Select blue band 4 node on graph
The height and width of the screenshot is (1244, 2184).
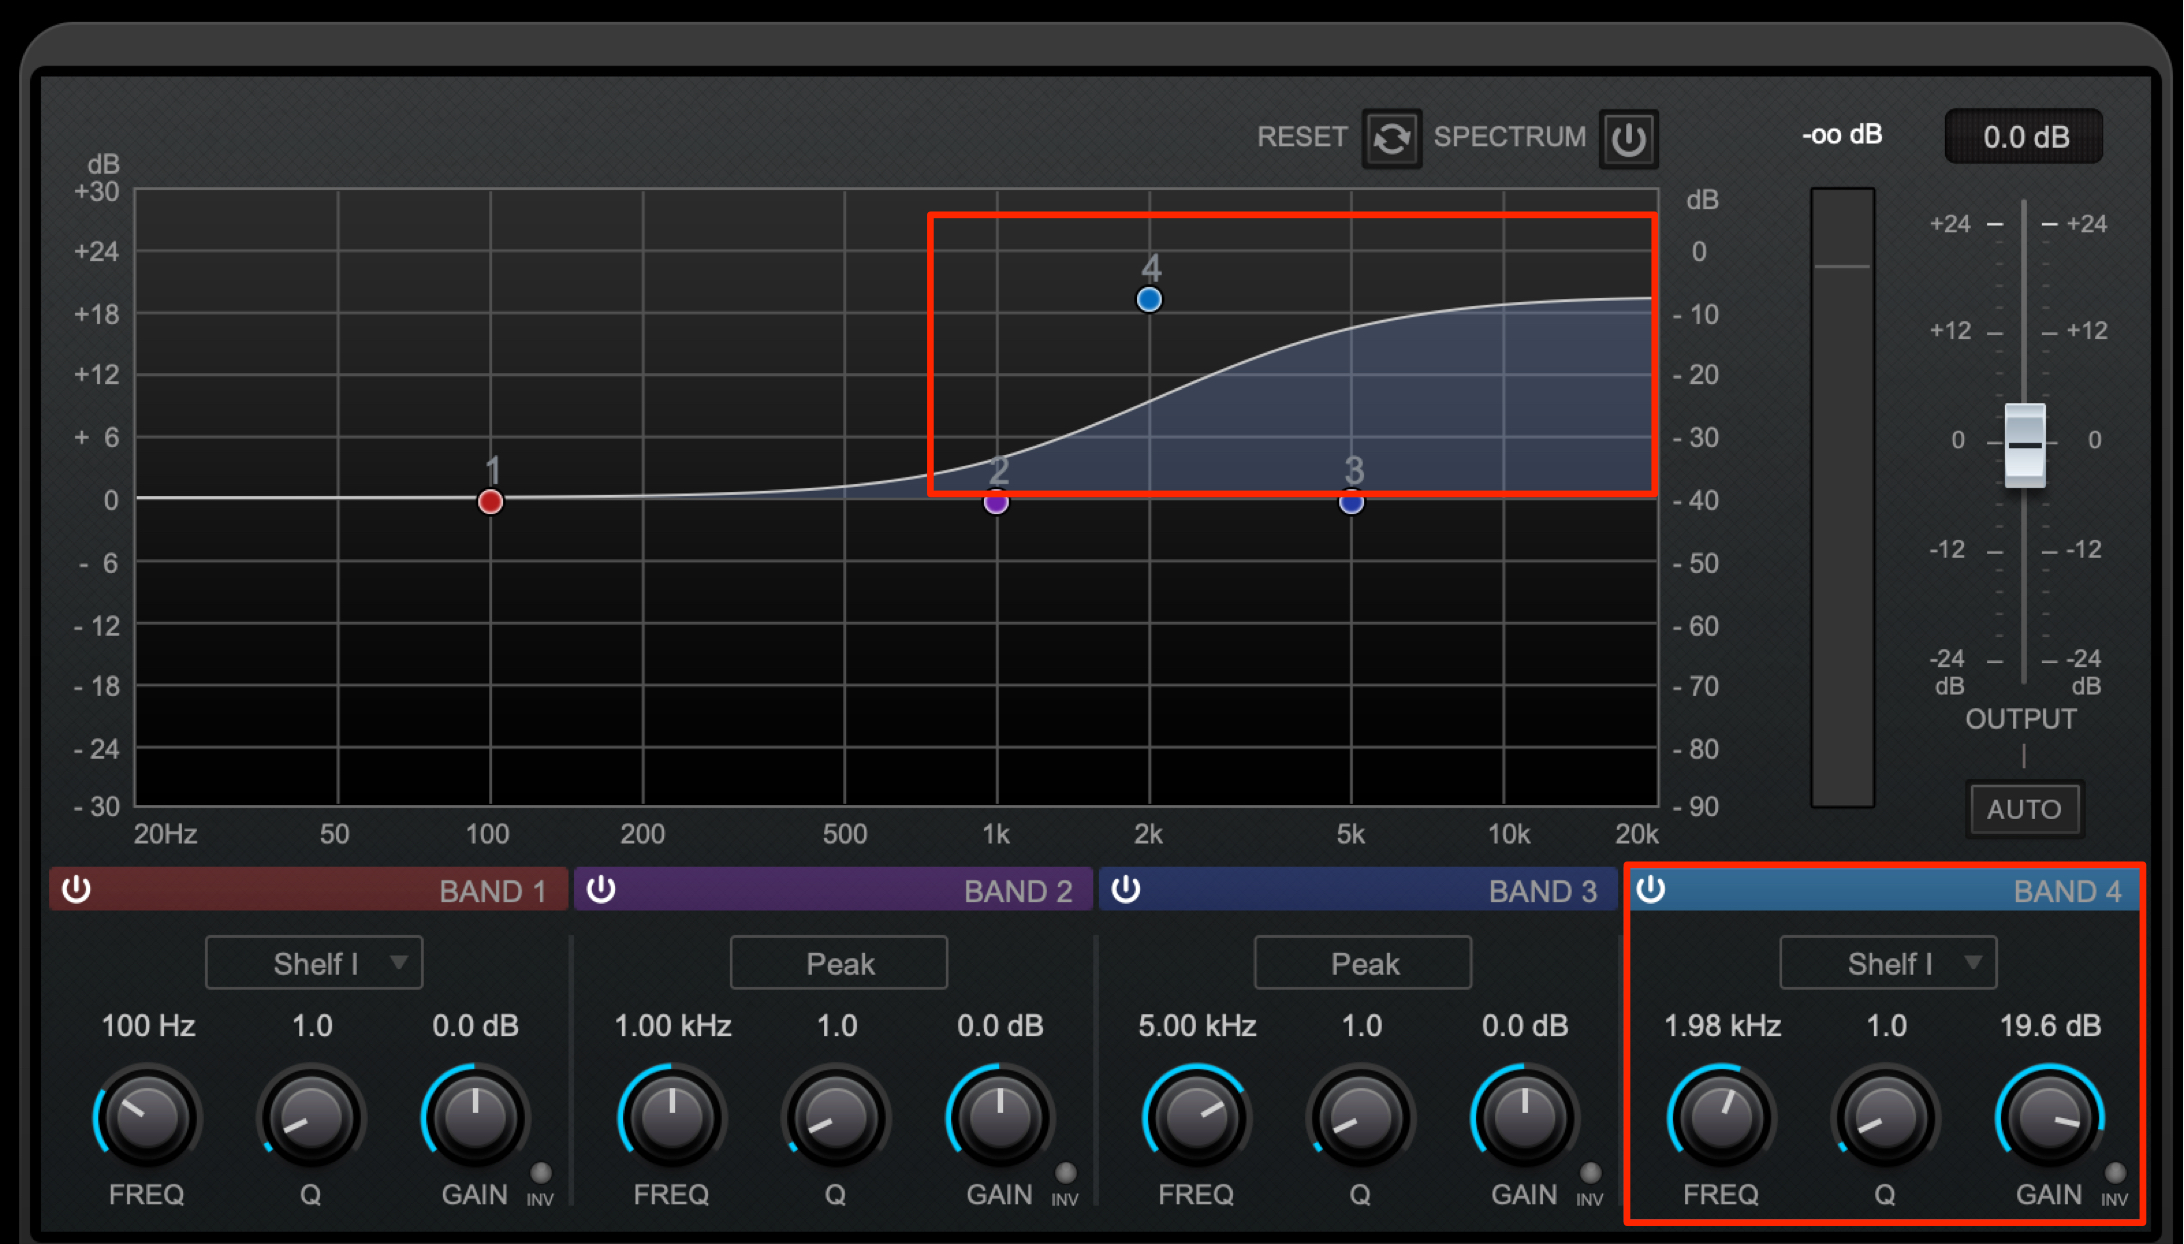(x=1149, y=299)
